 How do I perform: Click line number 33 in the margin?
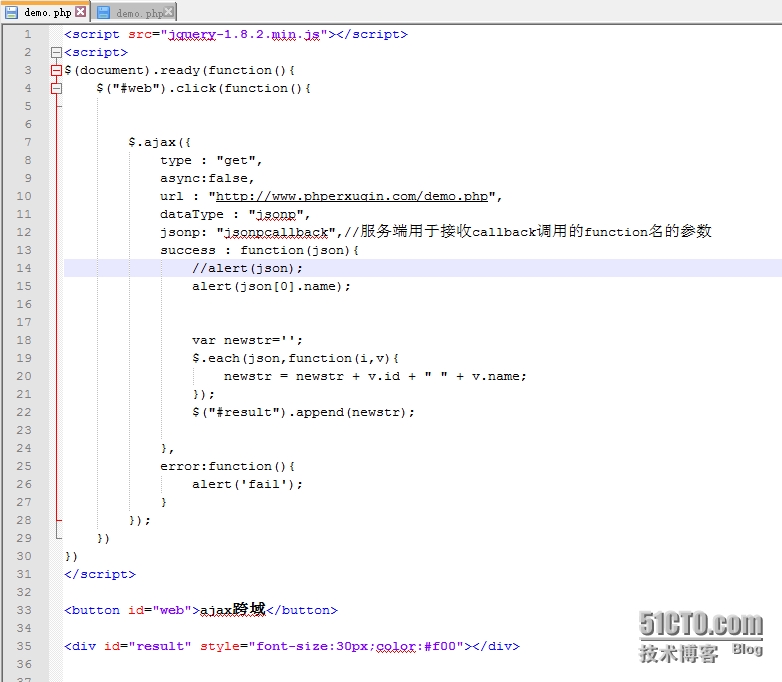coord(24,610)
